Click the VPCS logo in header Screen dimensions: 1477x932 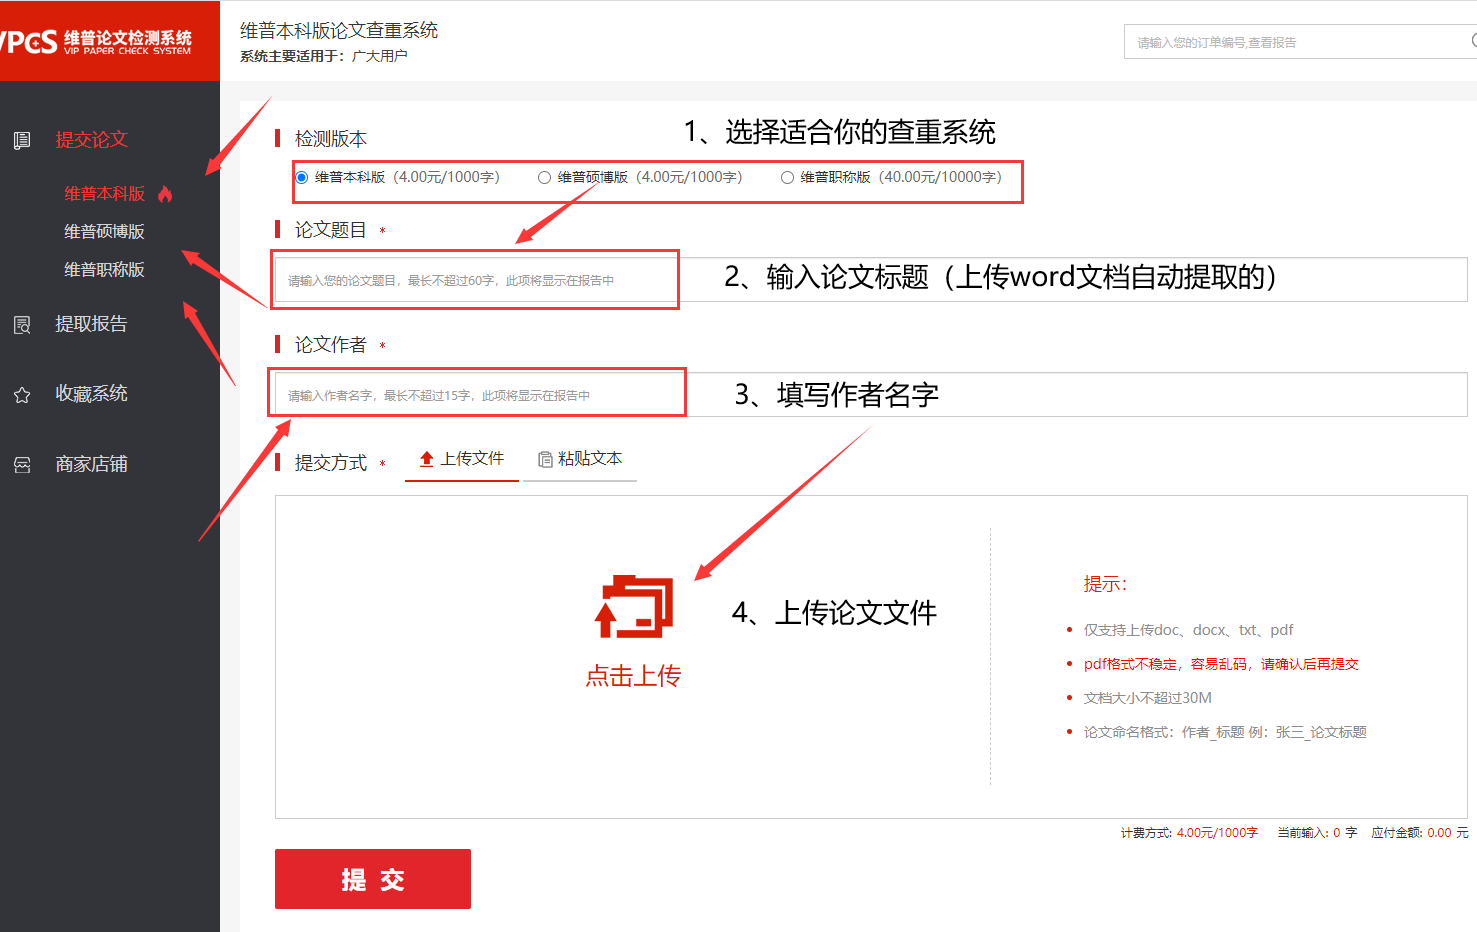[x=97, y=41]
